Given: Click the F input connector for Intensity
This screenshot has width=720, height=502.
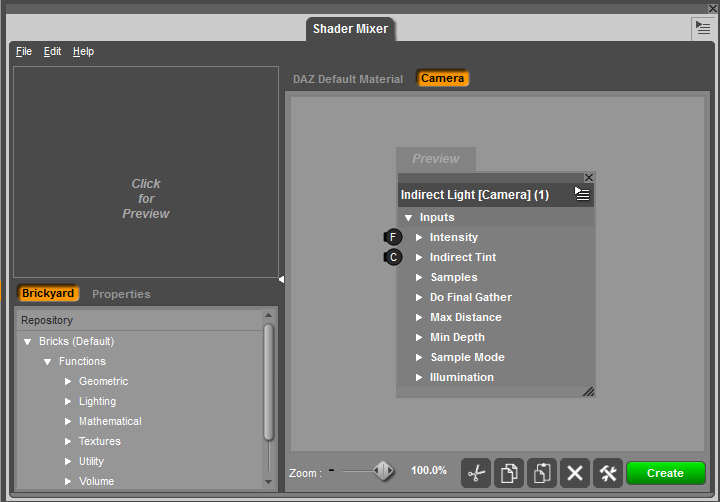Looking at the screenshot, I should coord(393,237).
